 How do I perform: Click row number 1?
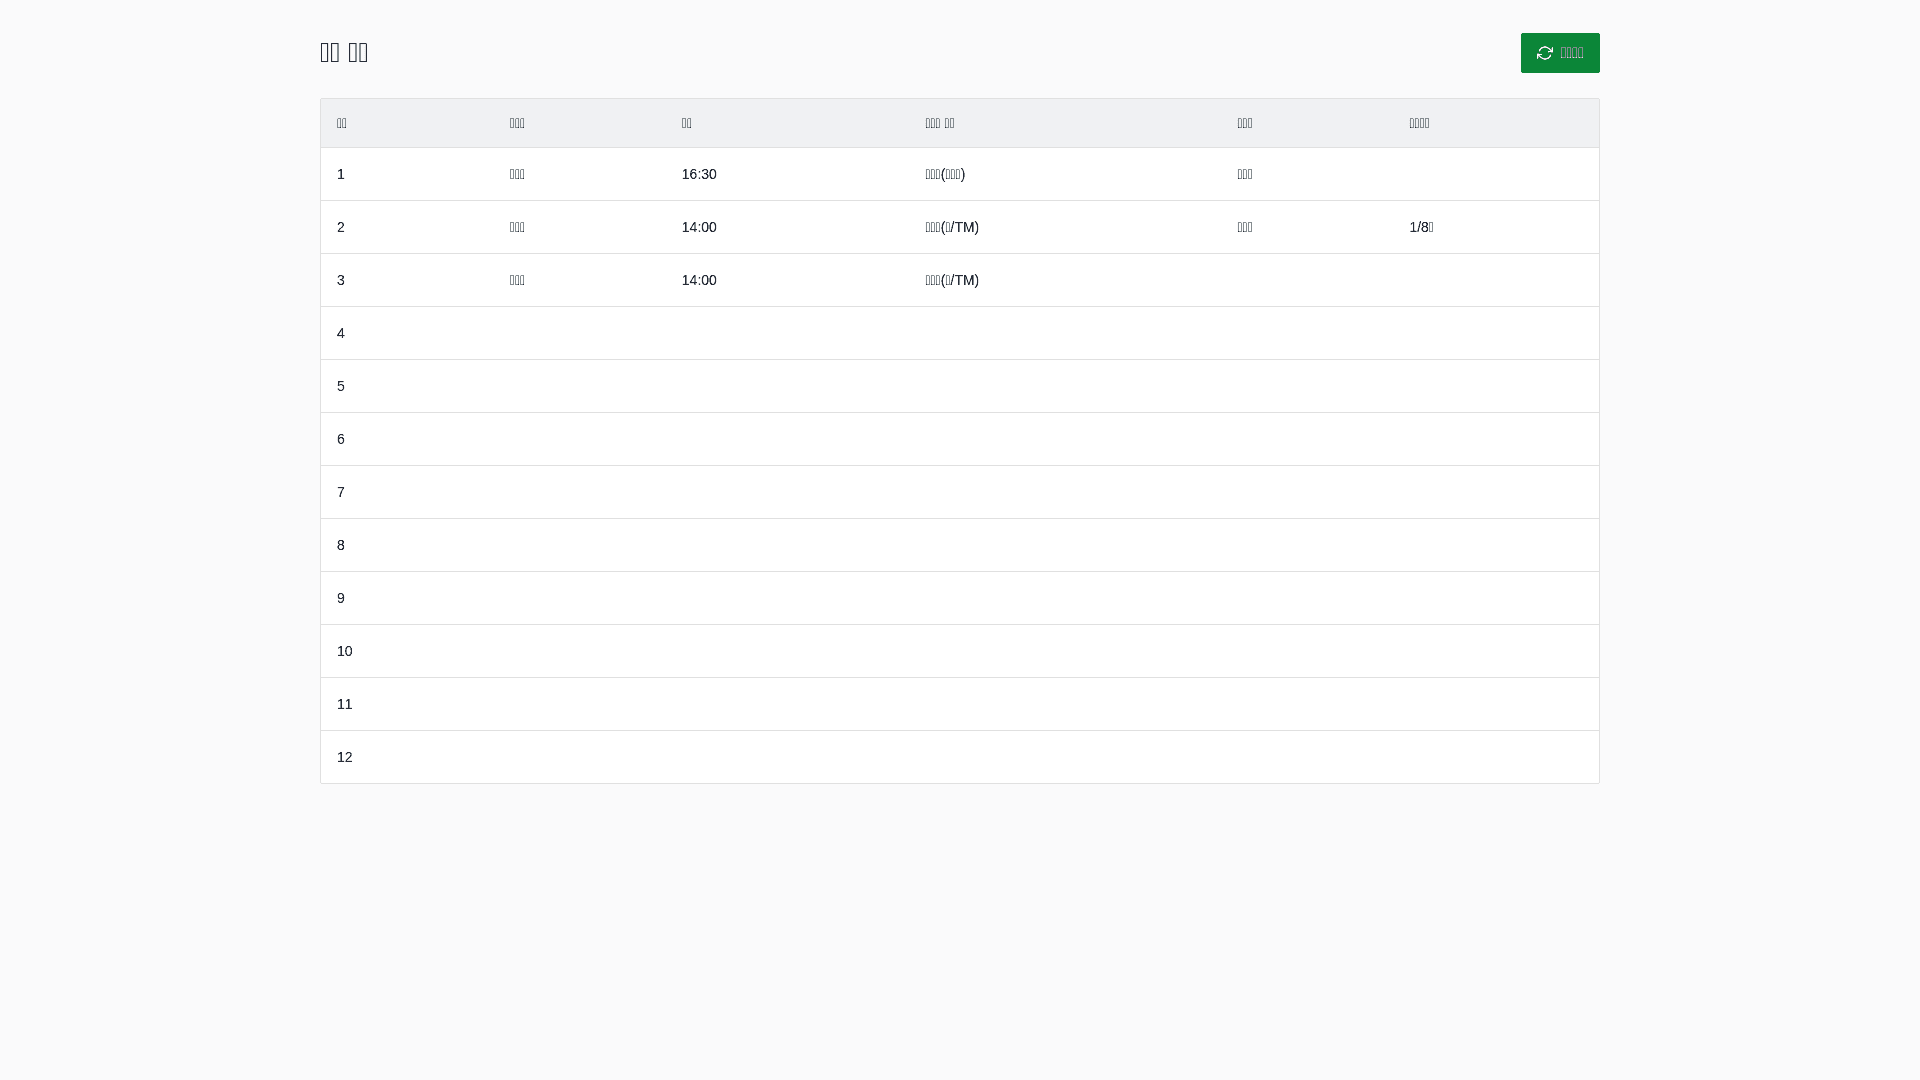tap(341, 174)
